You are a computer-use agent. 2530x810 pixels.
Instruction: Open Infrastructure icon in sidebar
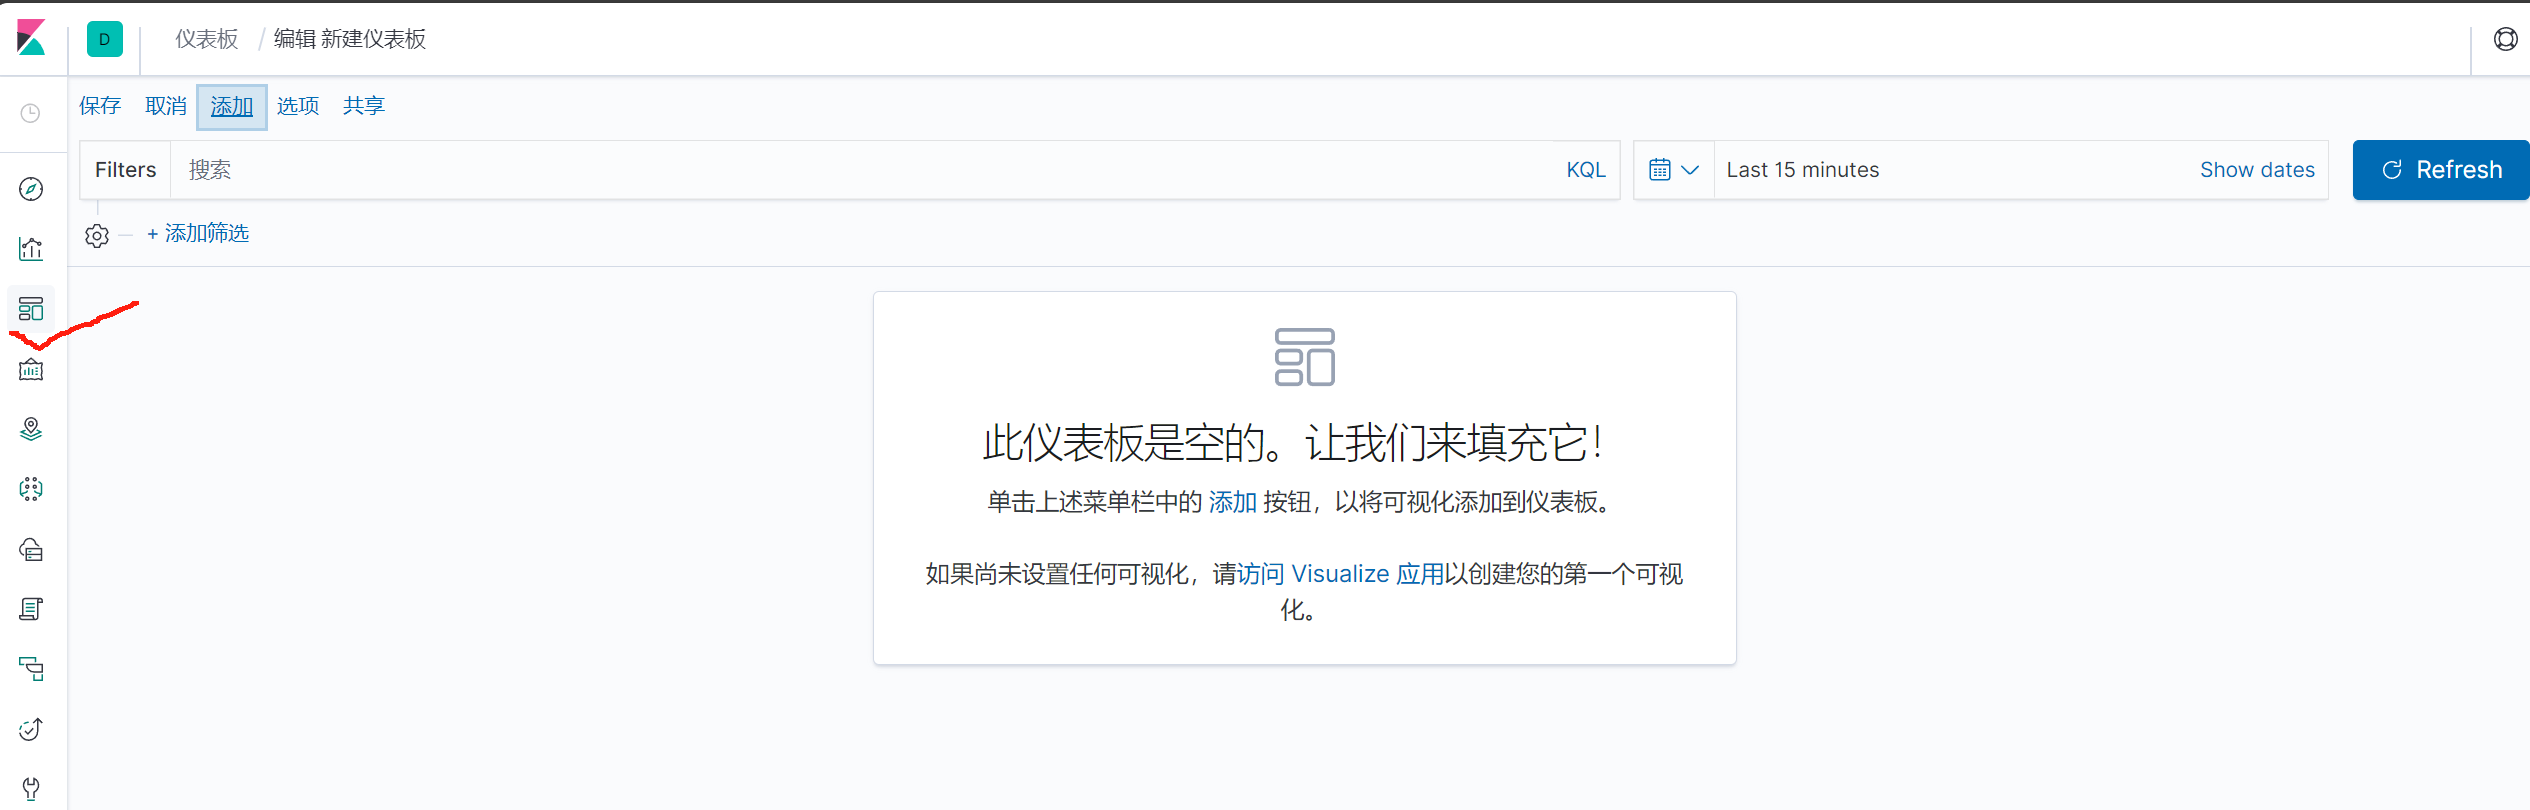click(31, 549)
